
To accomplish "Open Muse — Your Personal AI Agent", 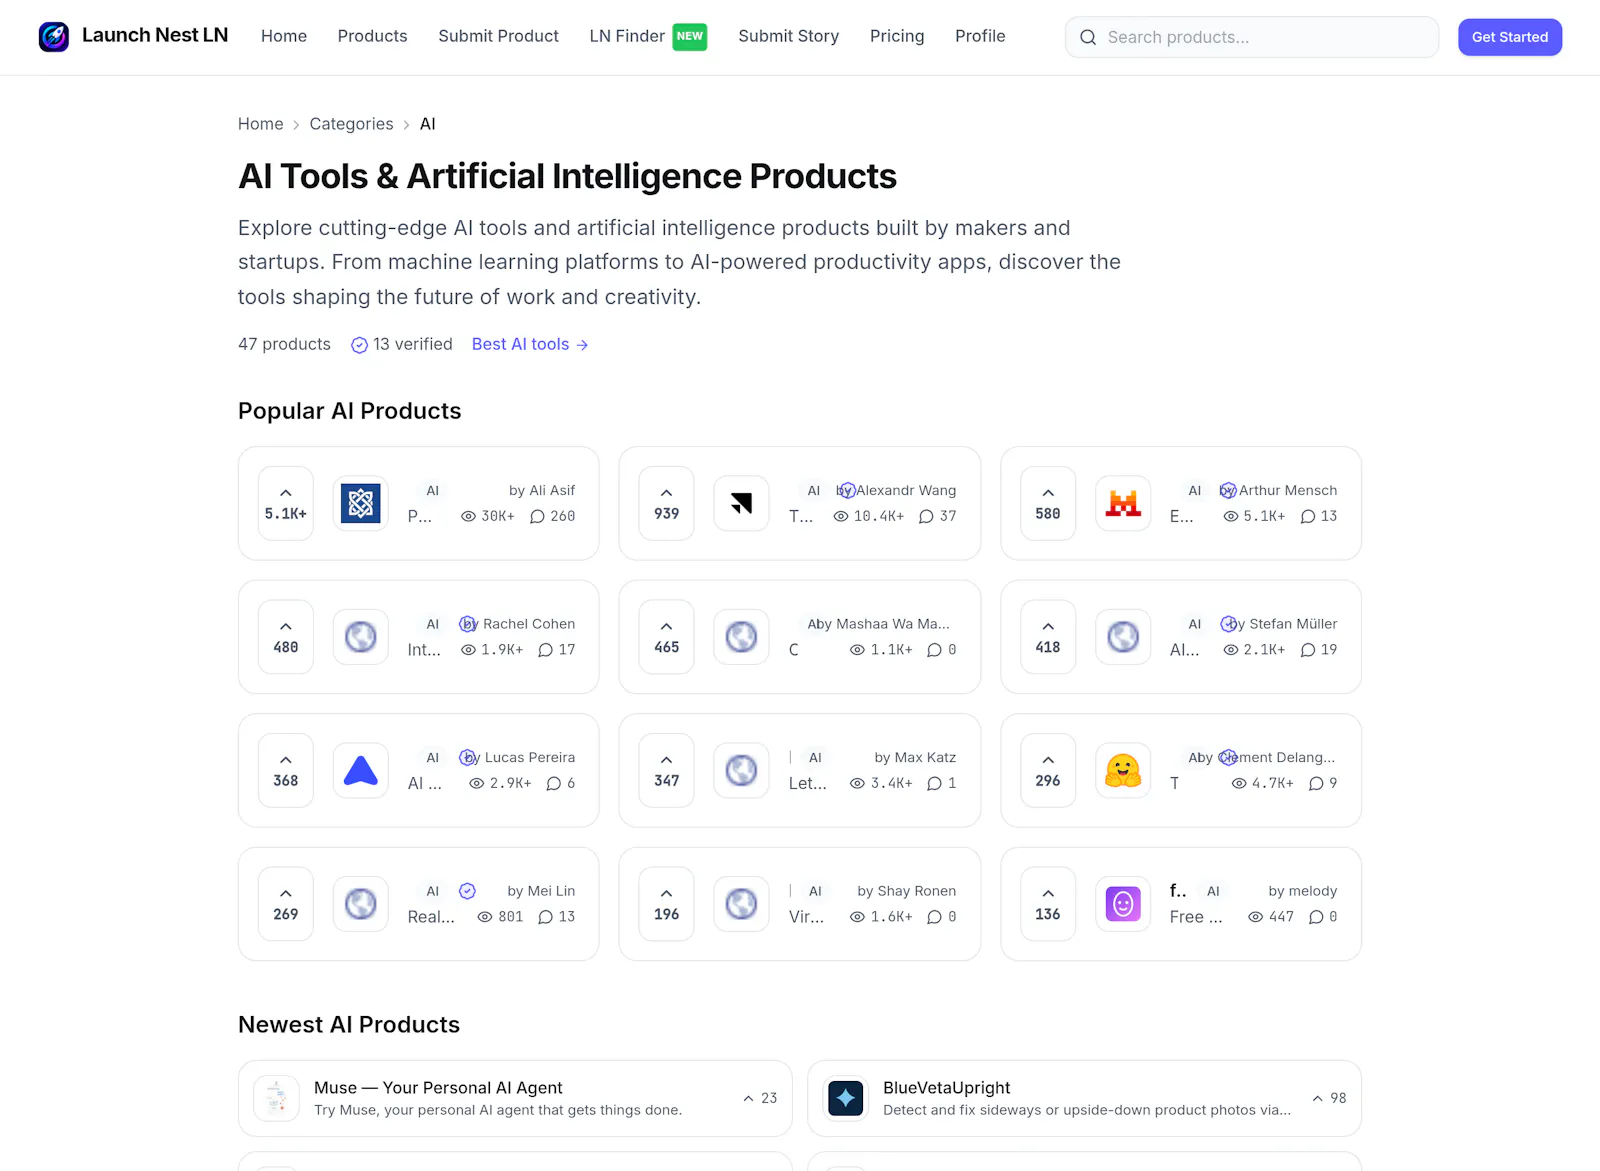I will click(x=438, y=1088).
